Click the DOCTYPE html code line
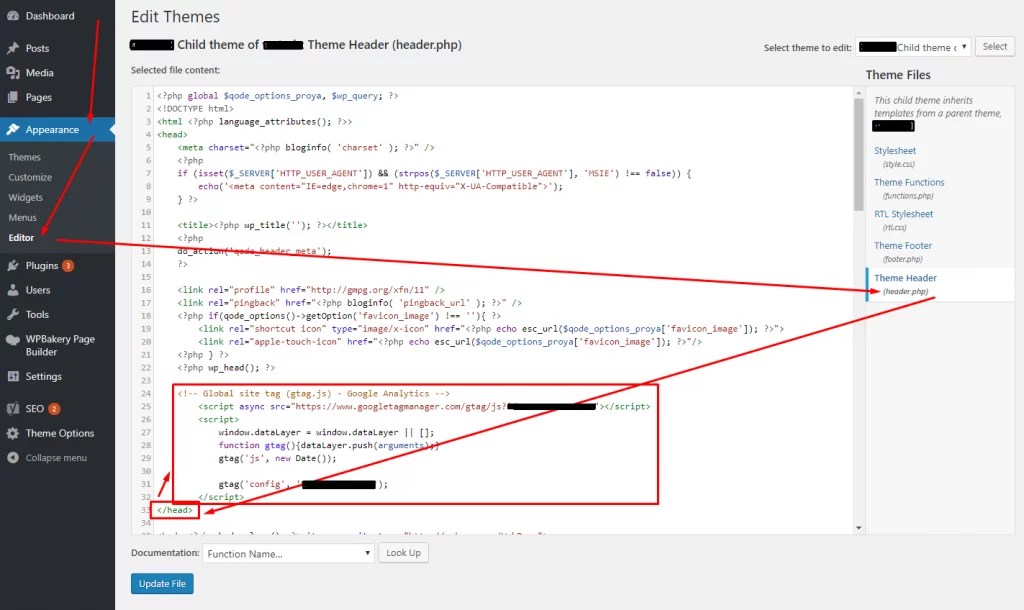 pos(195,108)
